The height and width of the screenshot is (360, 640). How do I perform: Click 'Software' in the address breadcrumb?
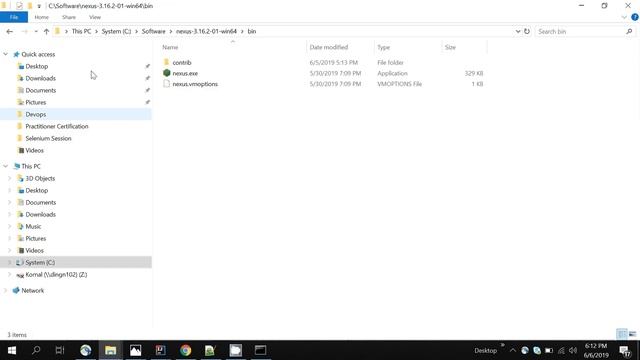point(153,31)
